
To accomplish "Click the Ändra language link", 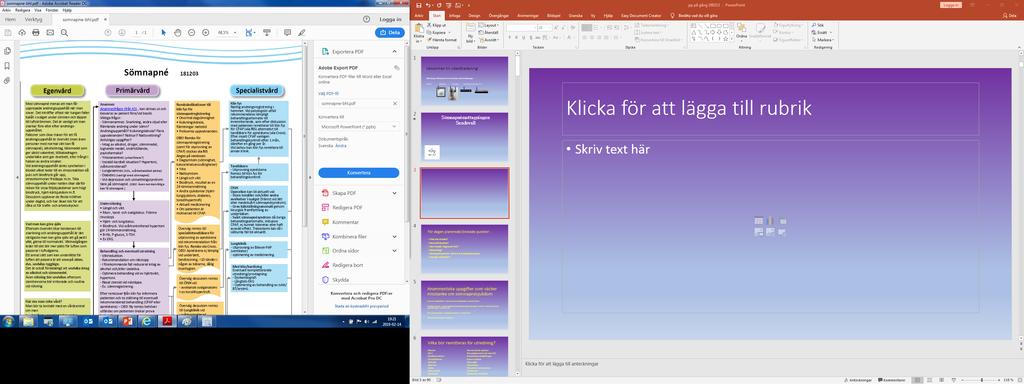I will pos(340,146).
